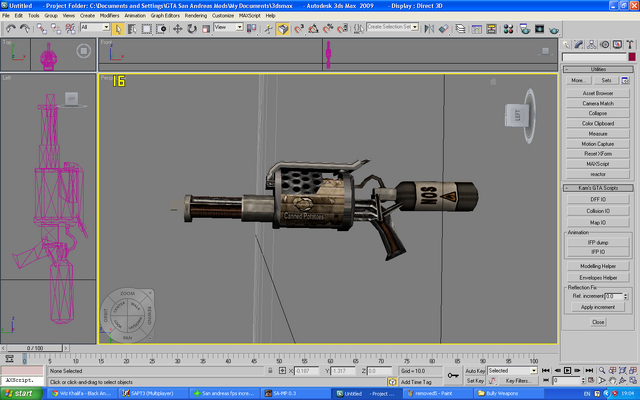
Task: Click the Envelopes Helper button
Action: pyautogui.click(x=598, y=278)
